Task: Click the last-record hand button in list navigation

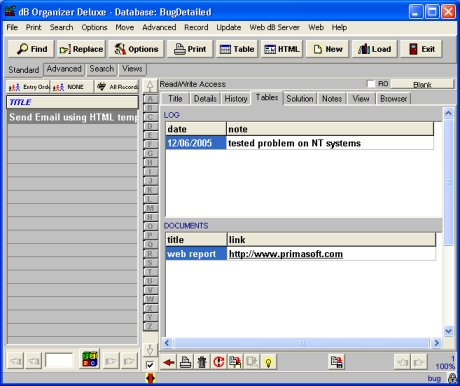Action: point(129,361)
